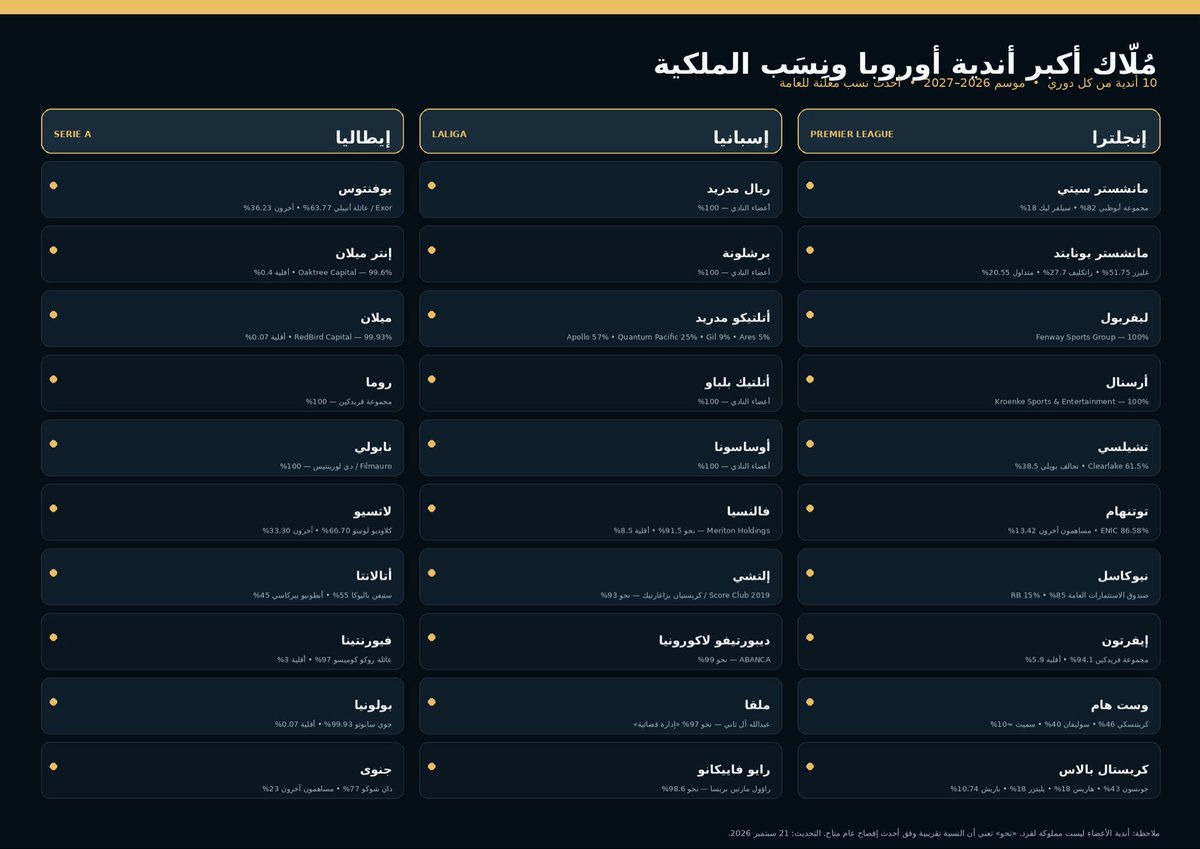Click the Exor ownership line under يوفنتوس
The height and width of the screenshot is (849, 1200).
(318, 208)
